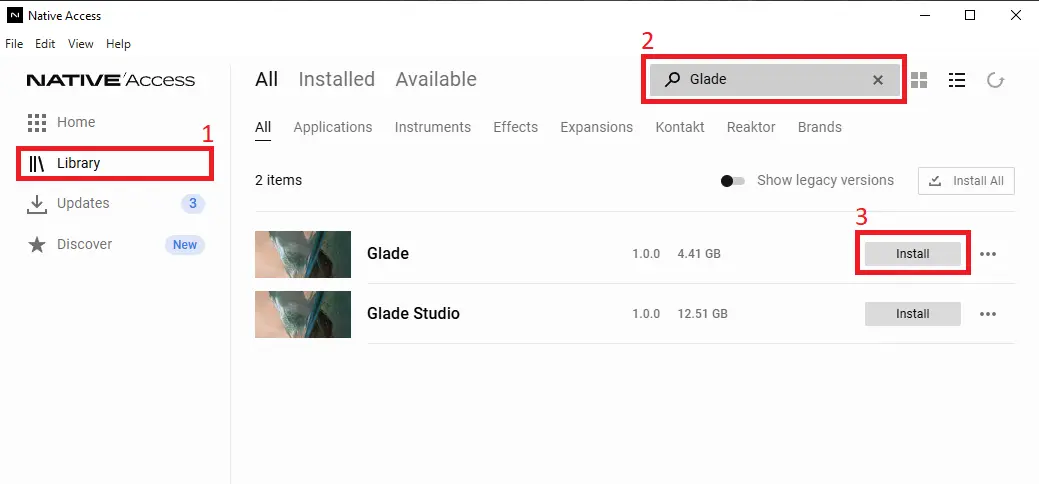Open the Help menu

(x=118, y=44)
